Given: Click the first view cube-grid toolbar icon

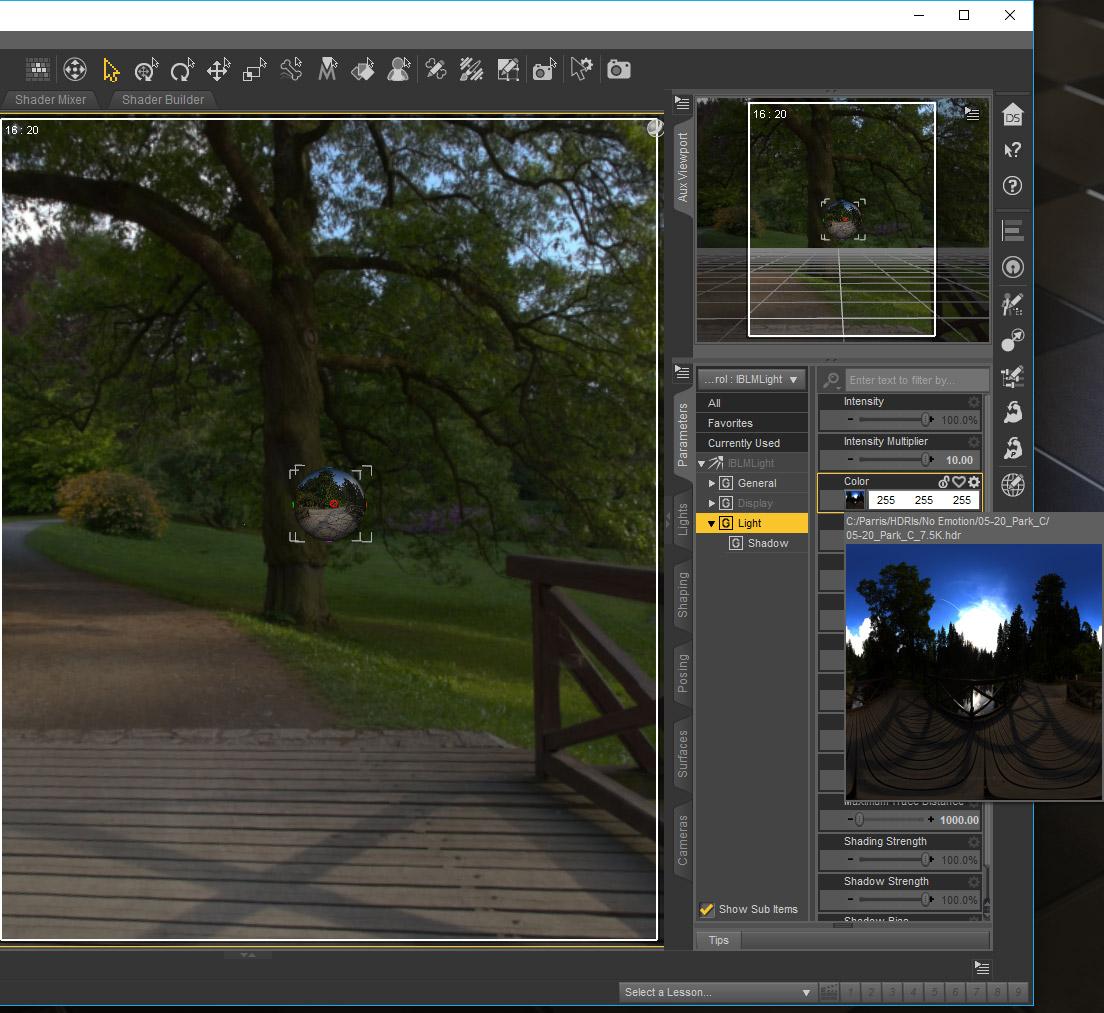Looking at the screenshot, I should pyautogui.click(x=38, y=70).
